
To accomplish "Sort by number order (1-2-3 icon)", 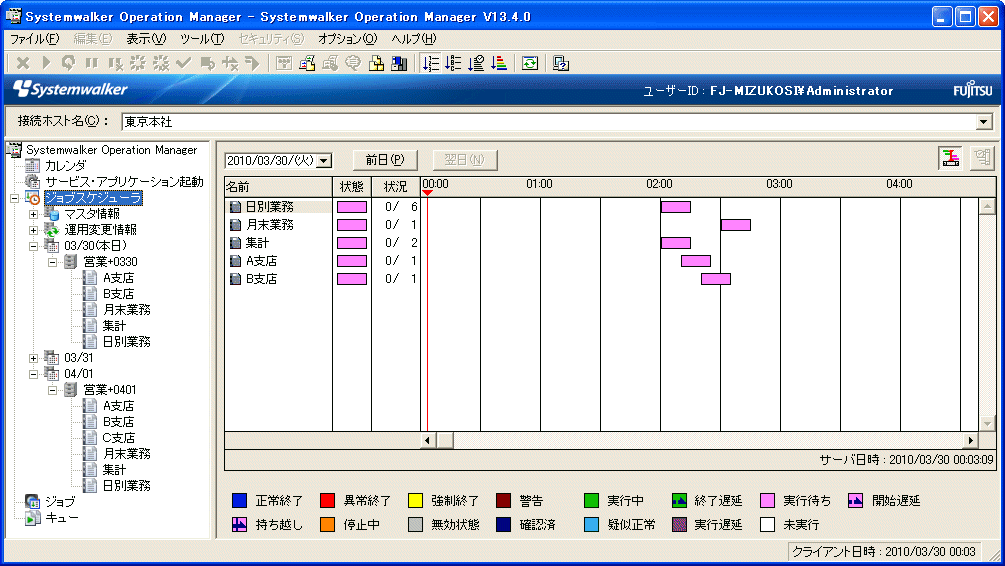I will pos(431,63).
